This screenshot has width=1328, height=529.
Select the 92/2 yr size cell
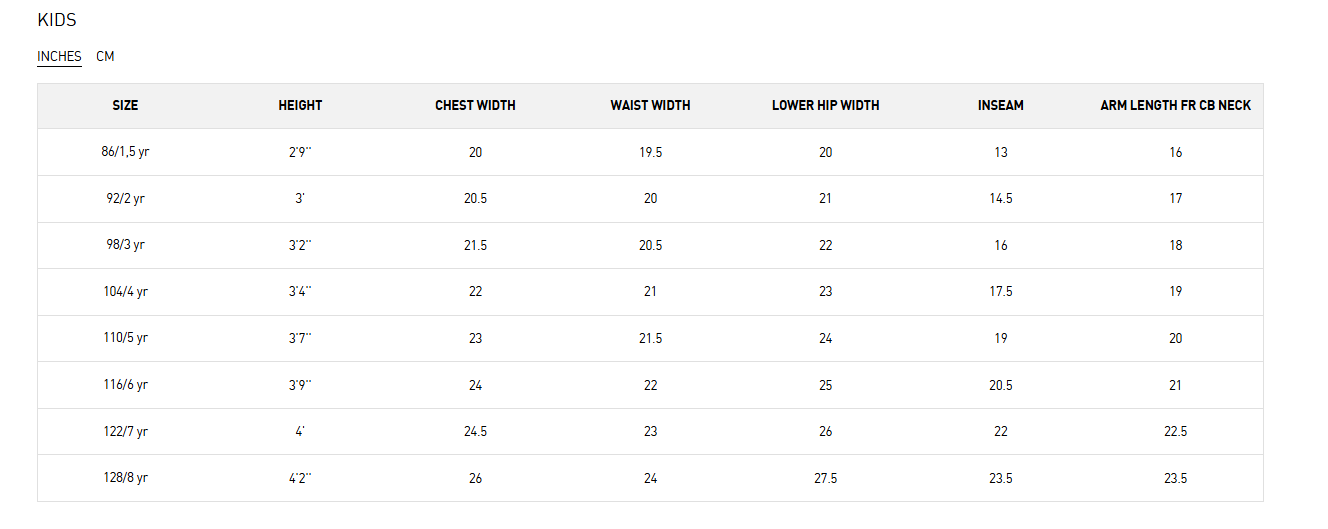(125, 199)
